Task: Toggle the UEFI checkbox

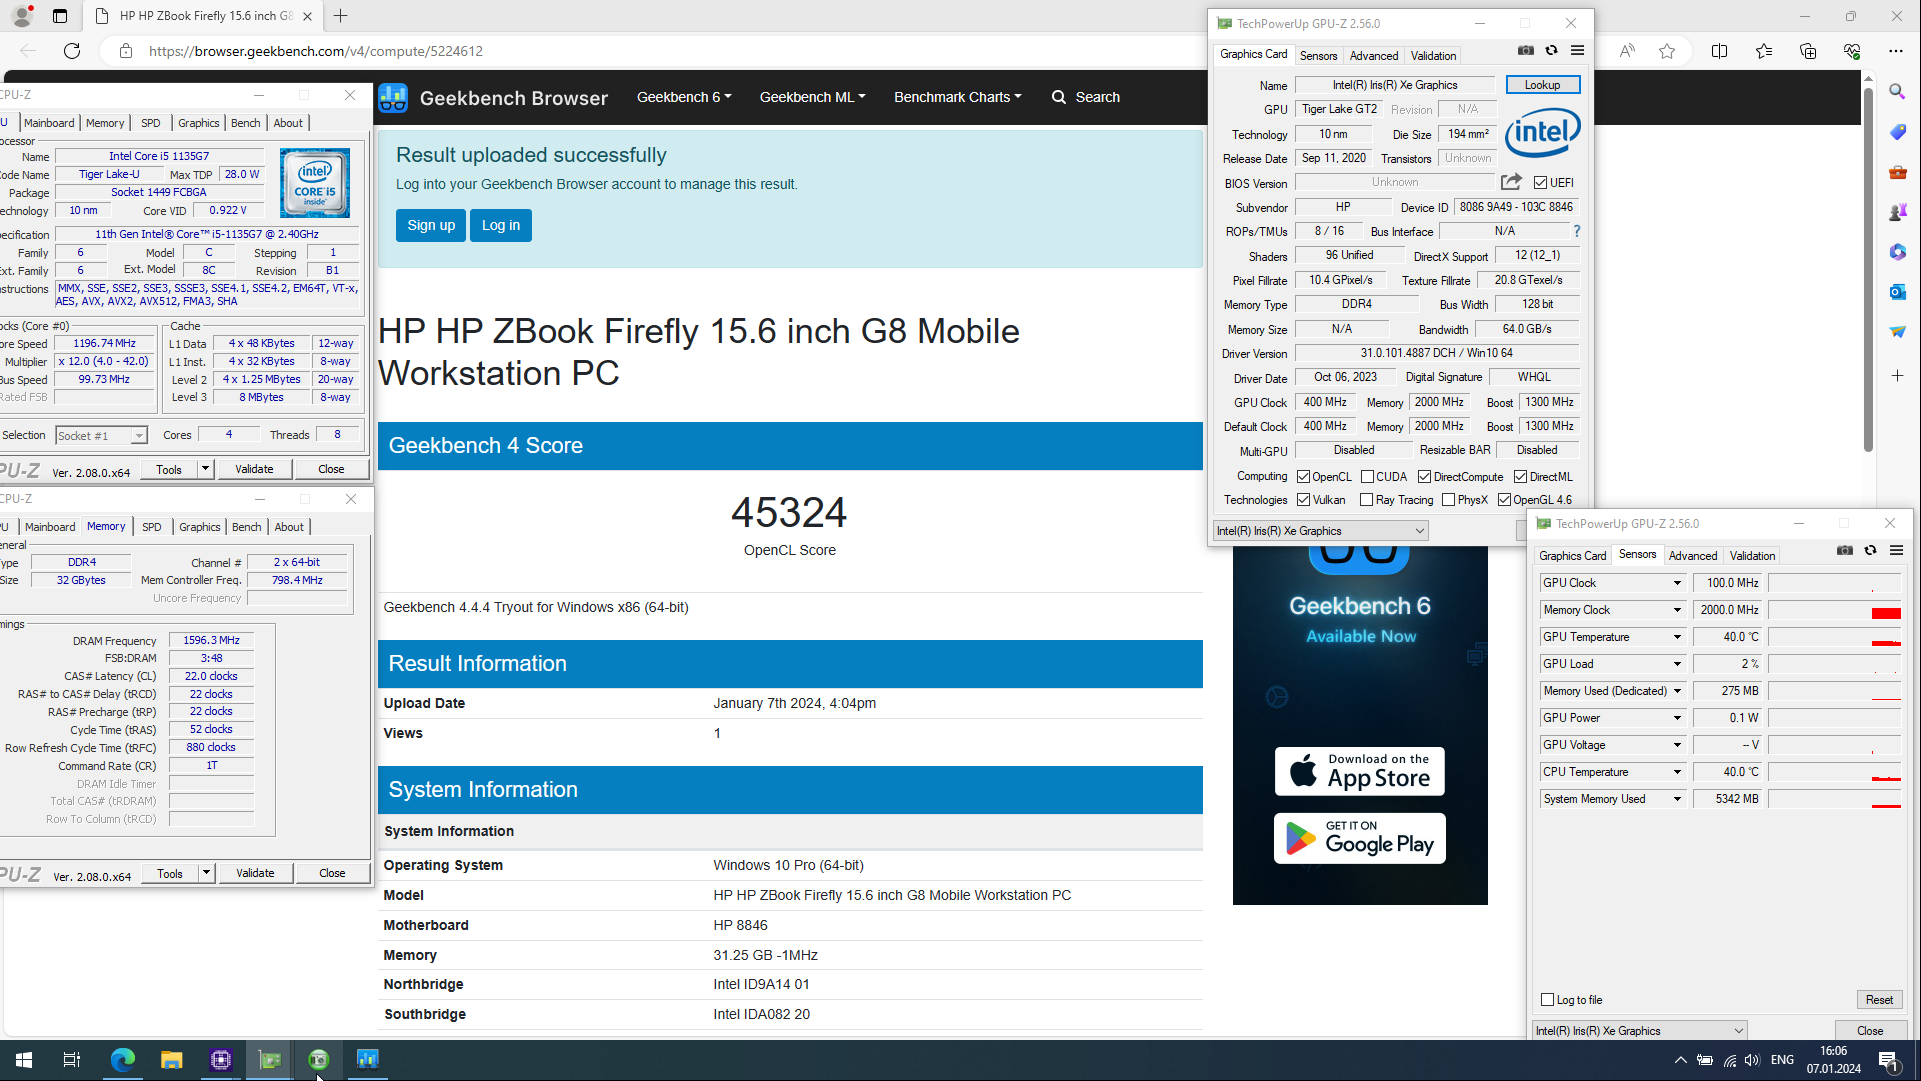Action: point(1540,182)
